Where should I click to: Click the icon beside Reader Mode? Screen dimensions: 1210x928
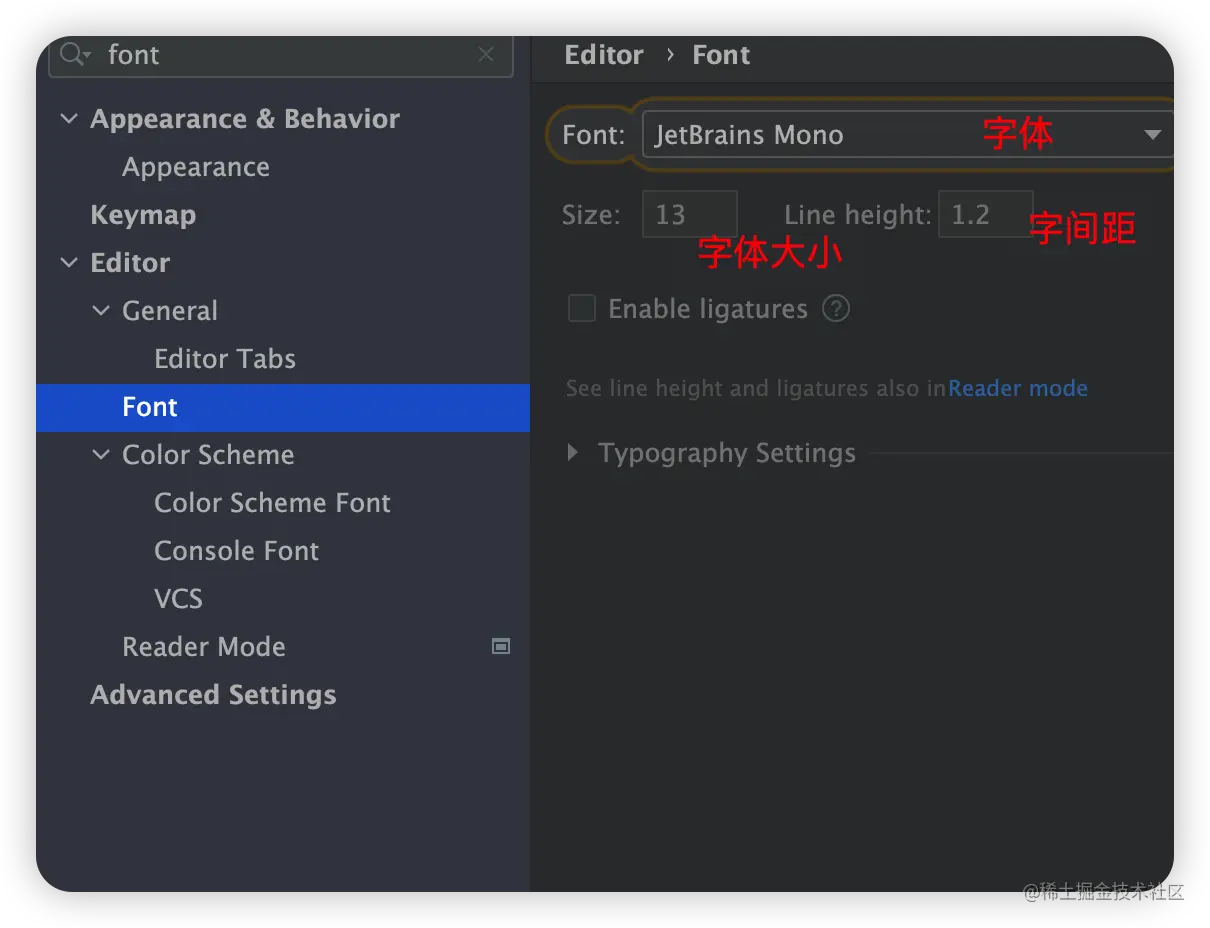pyautogui.click(x=501, y=647)
